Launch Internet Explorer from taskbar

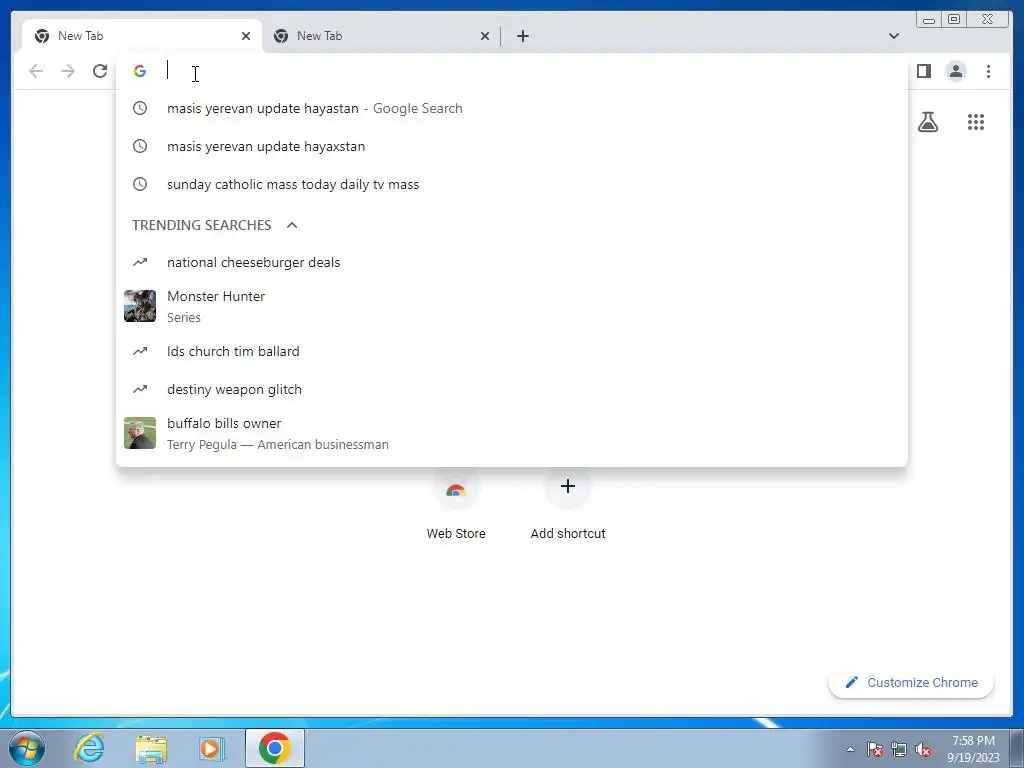click(x=89, y=748)
